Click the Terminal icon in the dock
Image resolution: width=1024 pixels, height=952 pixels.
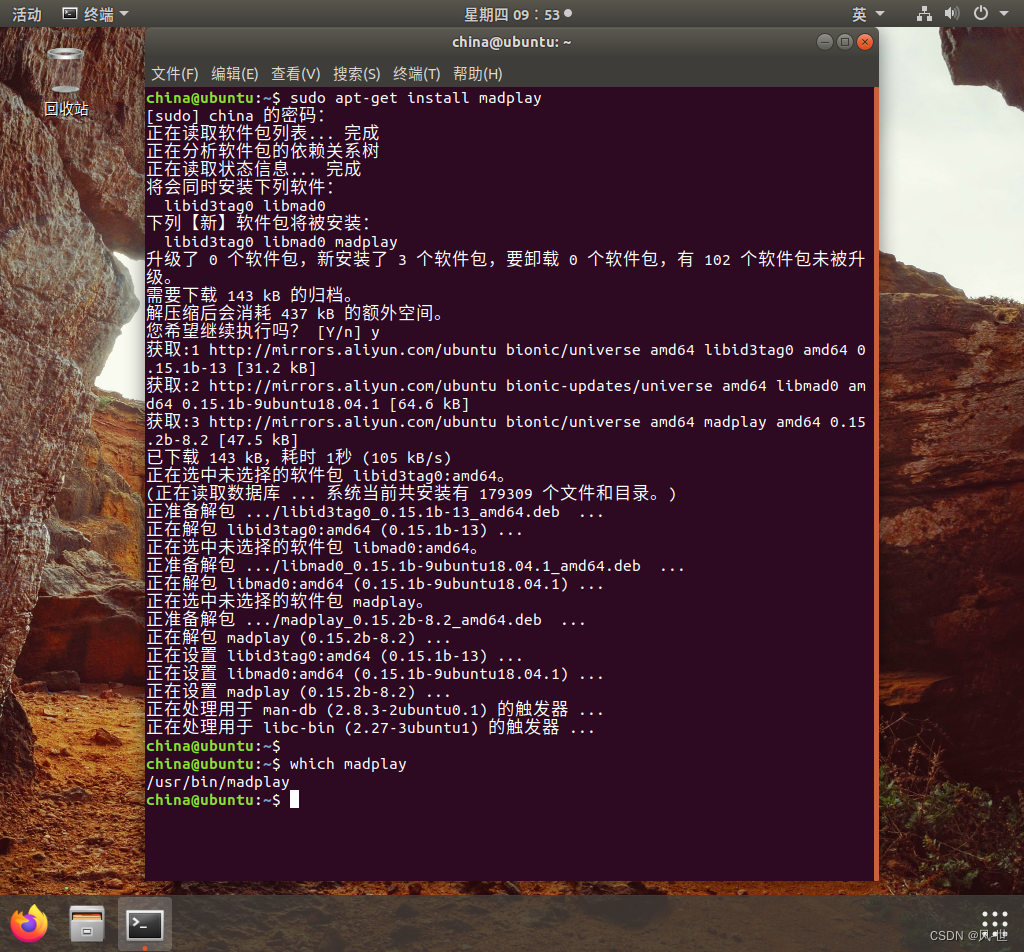pyautogui.click(x=143, y=922)
